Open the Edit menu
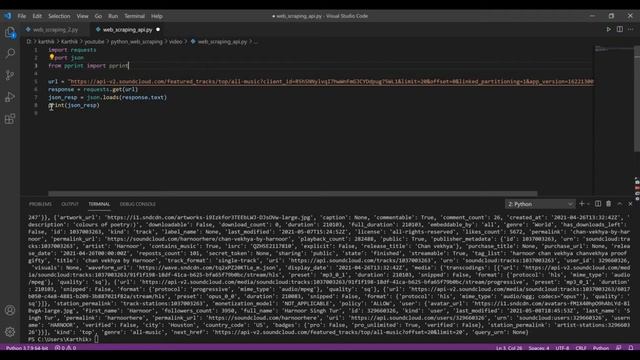Viewport: 640px width, 360px height. pyautogui.click(x=37, y=16)
